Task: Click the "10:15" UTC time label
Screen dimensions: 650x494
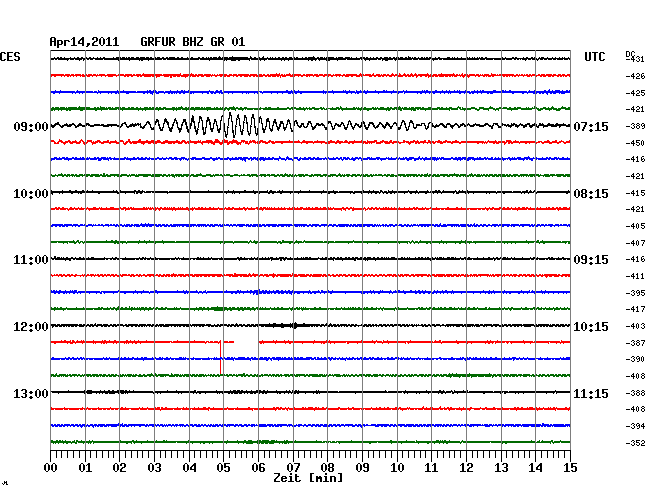Action: (591, 327)
